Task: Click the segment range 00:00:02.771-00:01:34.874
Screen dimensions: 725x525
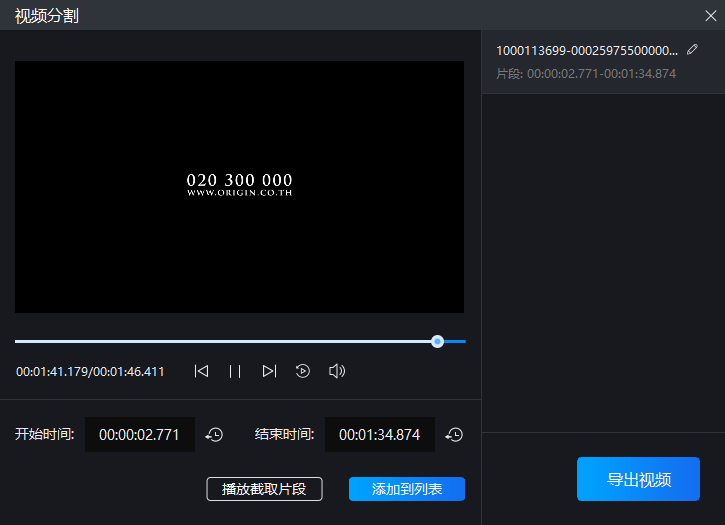Action: 602,74
